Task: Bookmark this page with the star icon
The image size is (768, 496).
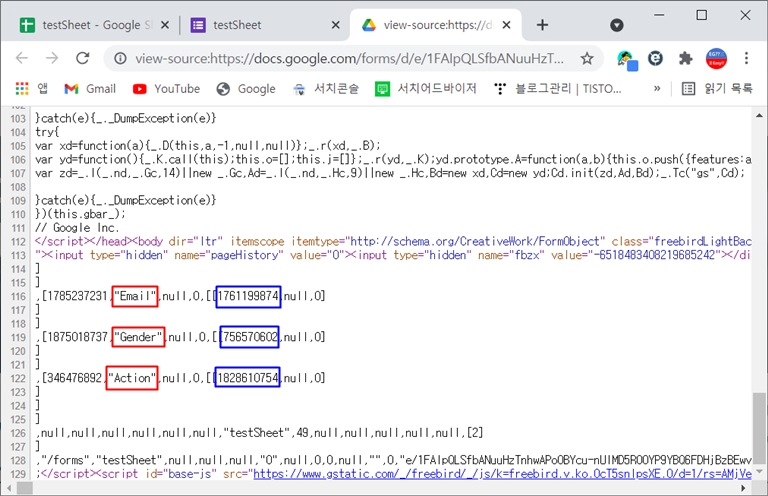Action: (x=587, y=59)
